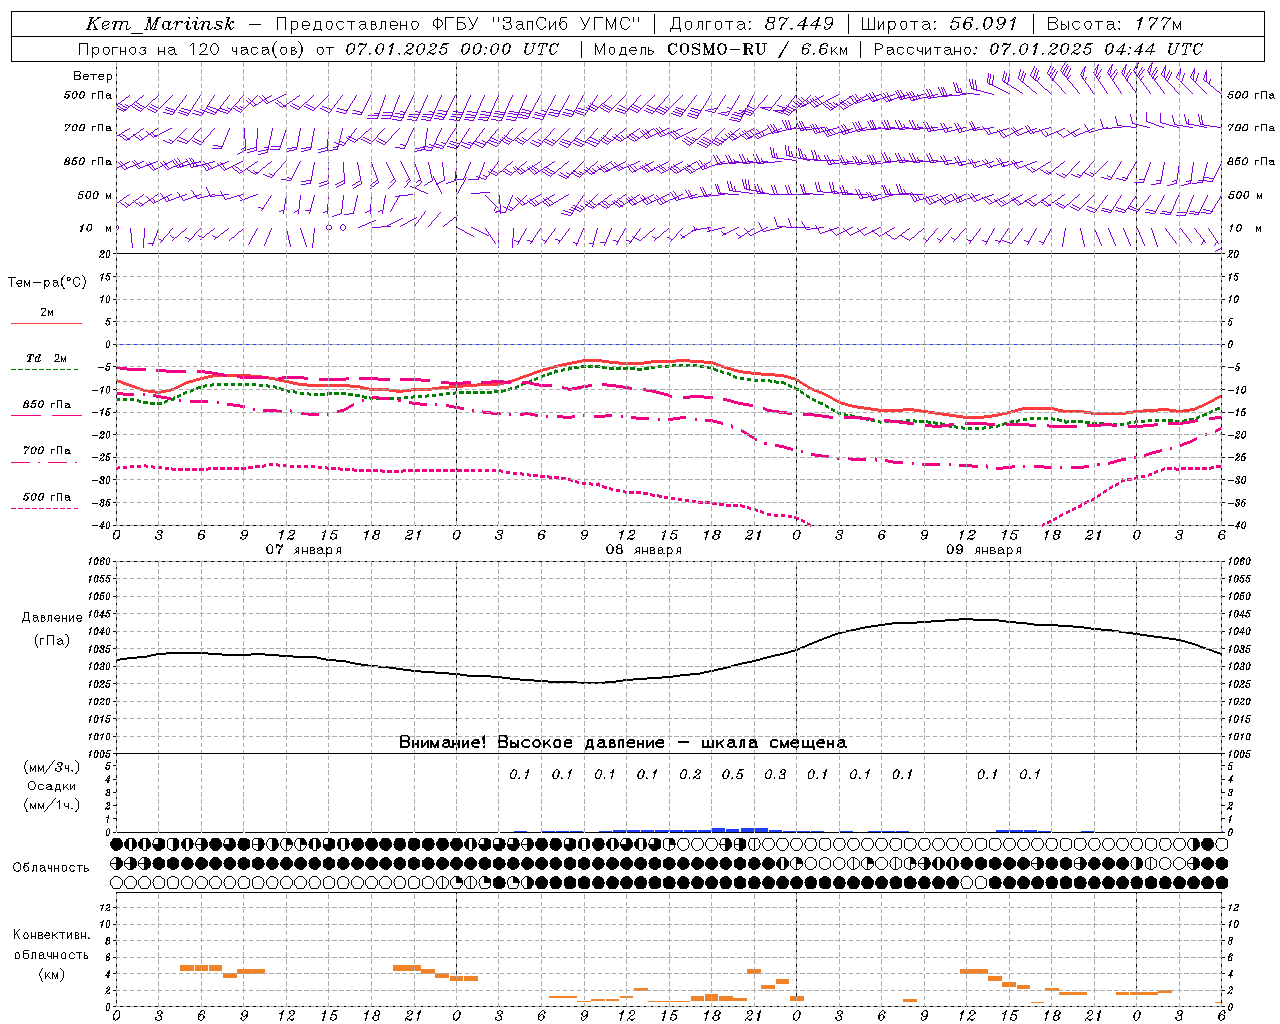Click the 0.2 precipitation value
1280x1024 pixels.
tap(690, 774)
